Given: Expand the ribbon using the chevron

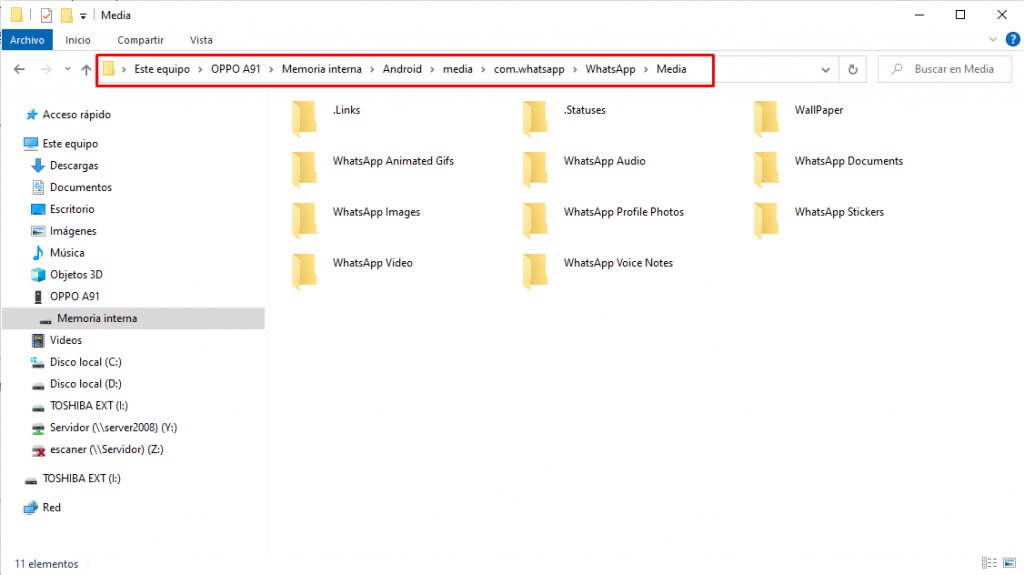Looking at the screenshot, I should tap(994, 40).
